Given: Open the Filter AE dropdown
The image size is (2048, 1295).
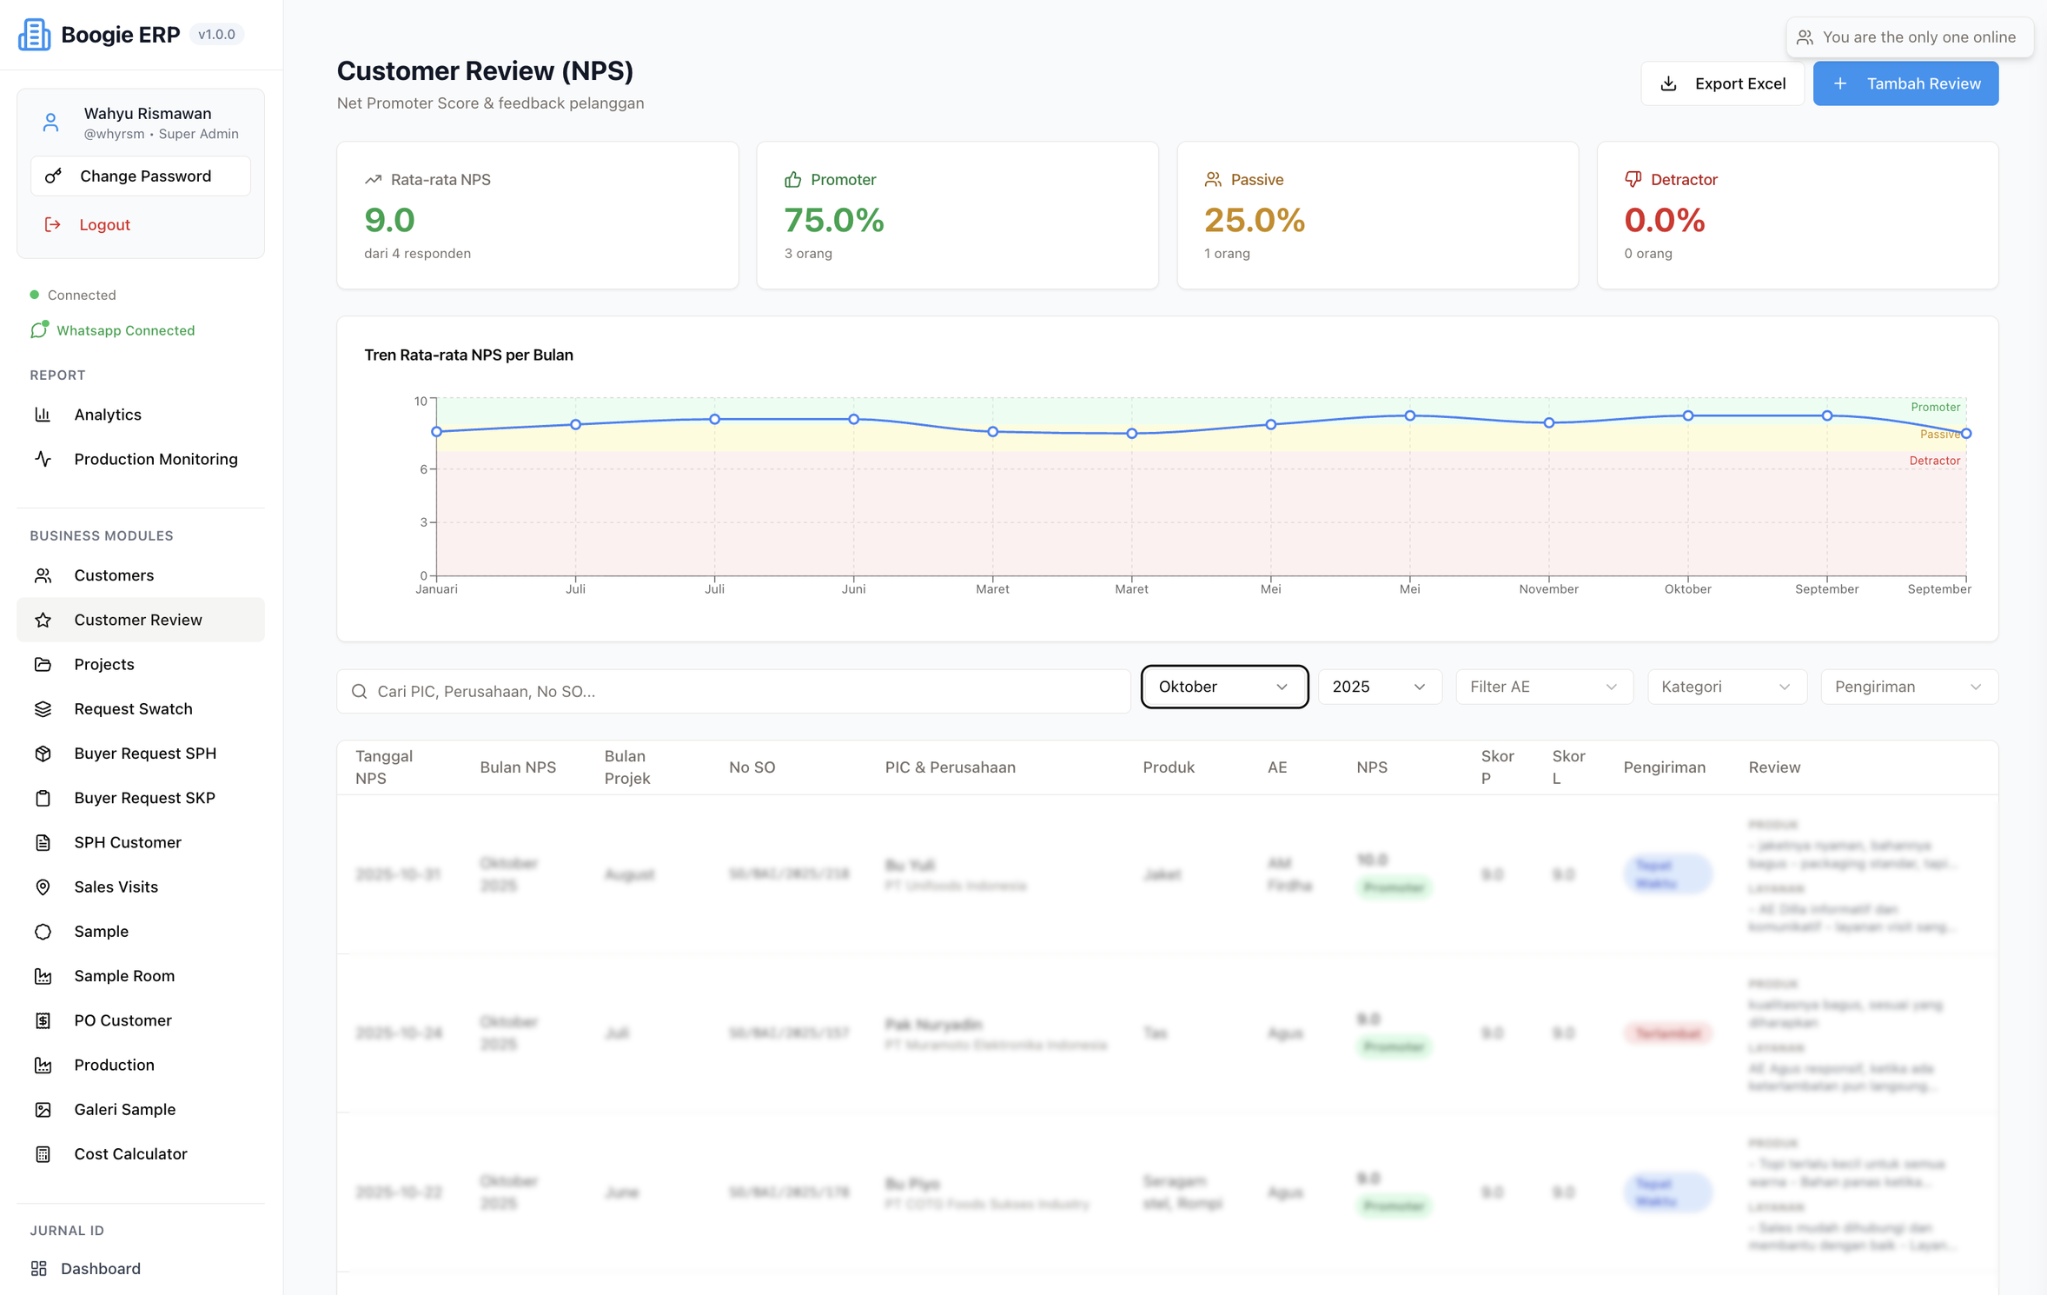Looking at the screenshot, I should 1543,687.
